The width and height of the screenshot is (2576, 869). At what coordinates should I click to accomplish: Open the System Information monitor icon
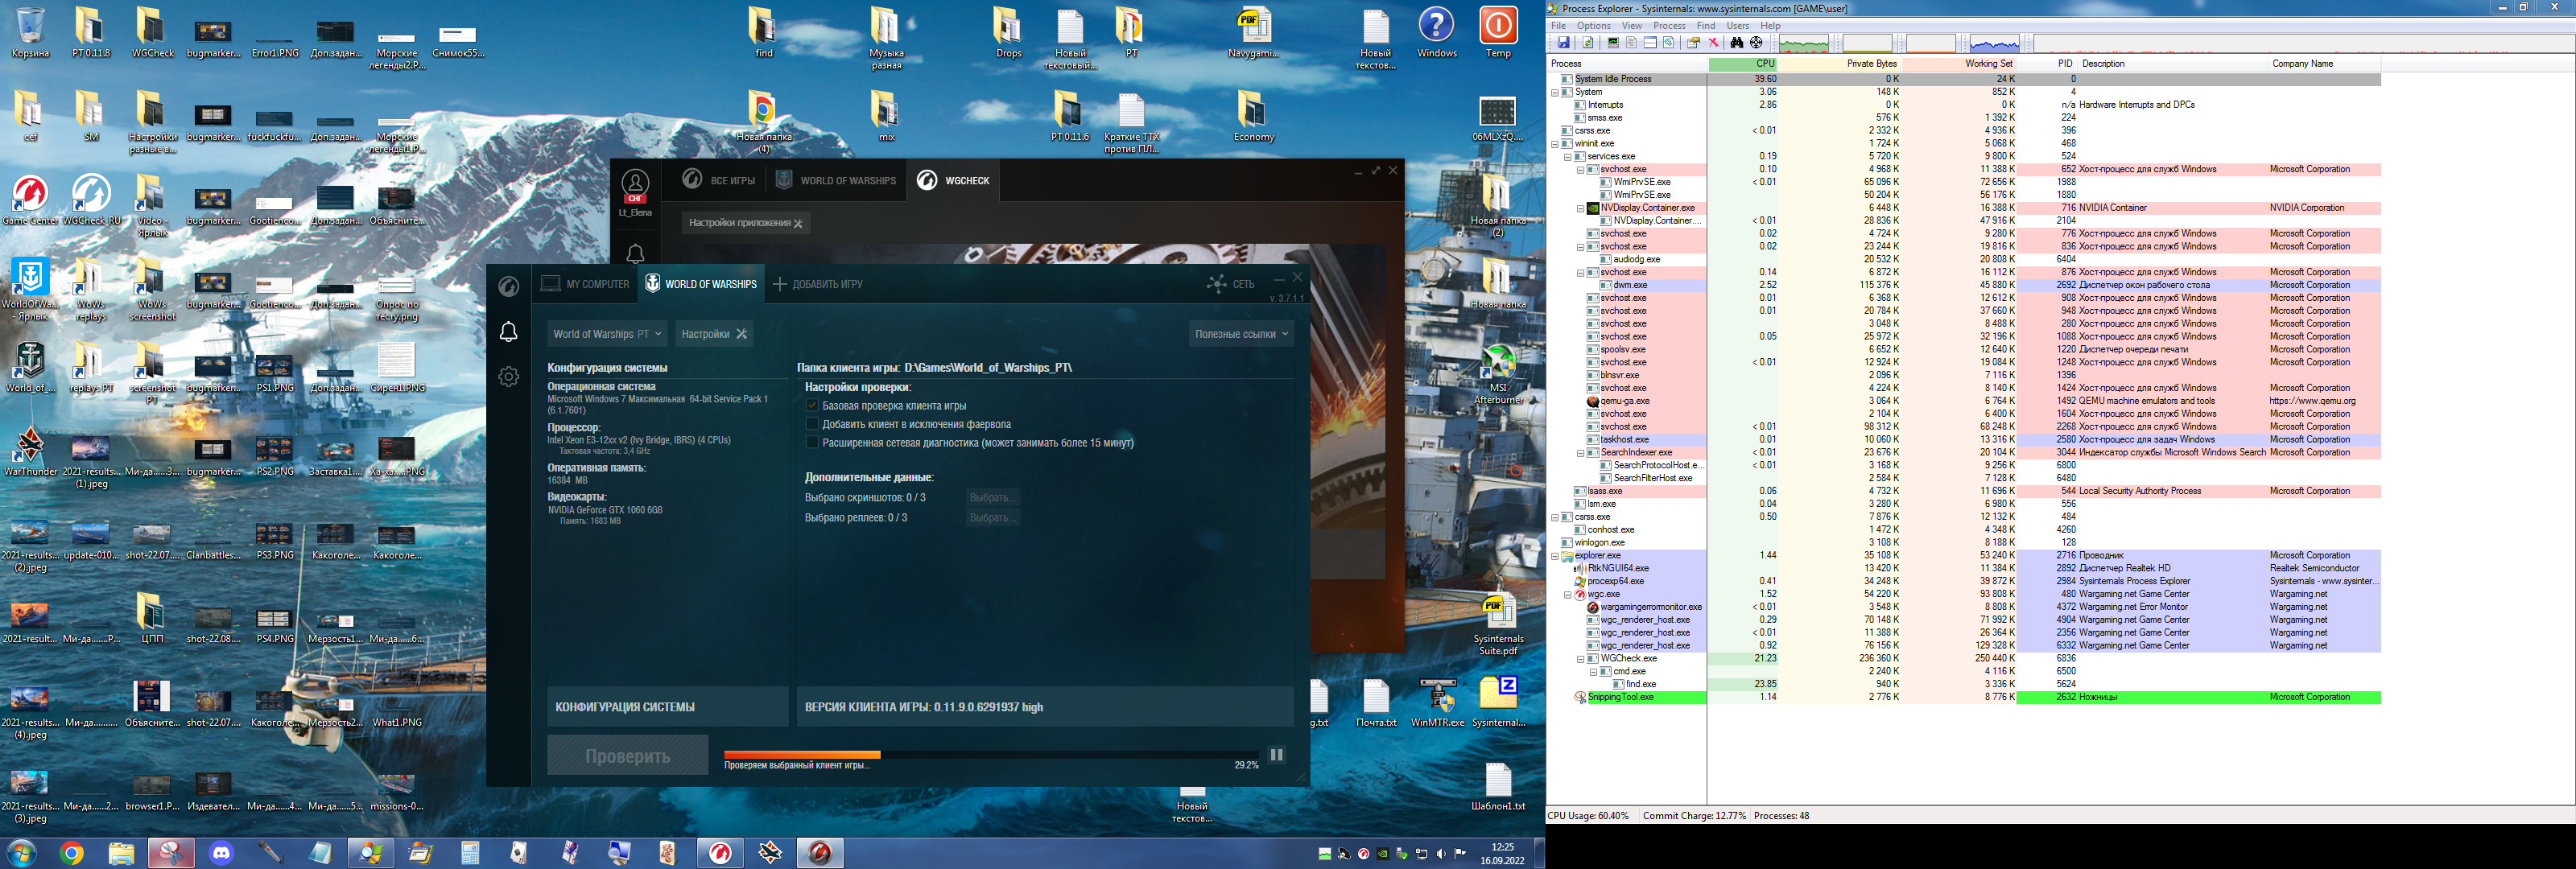[1612, 43]
